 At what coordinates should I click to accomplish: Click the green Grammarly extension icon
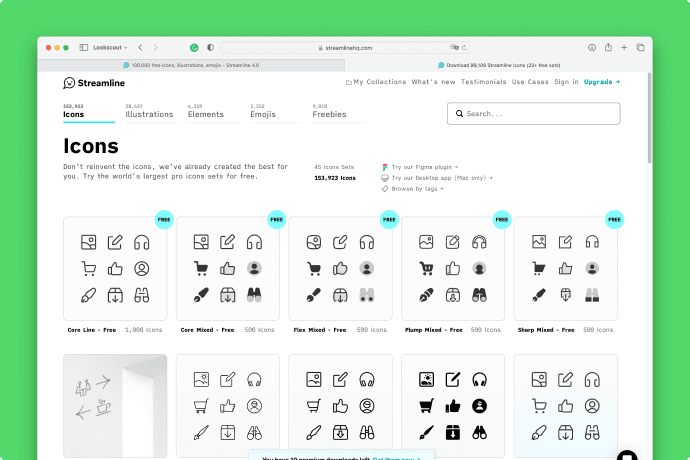(194, 48)
